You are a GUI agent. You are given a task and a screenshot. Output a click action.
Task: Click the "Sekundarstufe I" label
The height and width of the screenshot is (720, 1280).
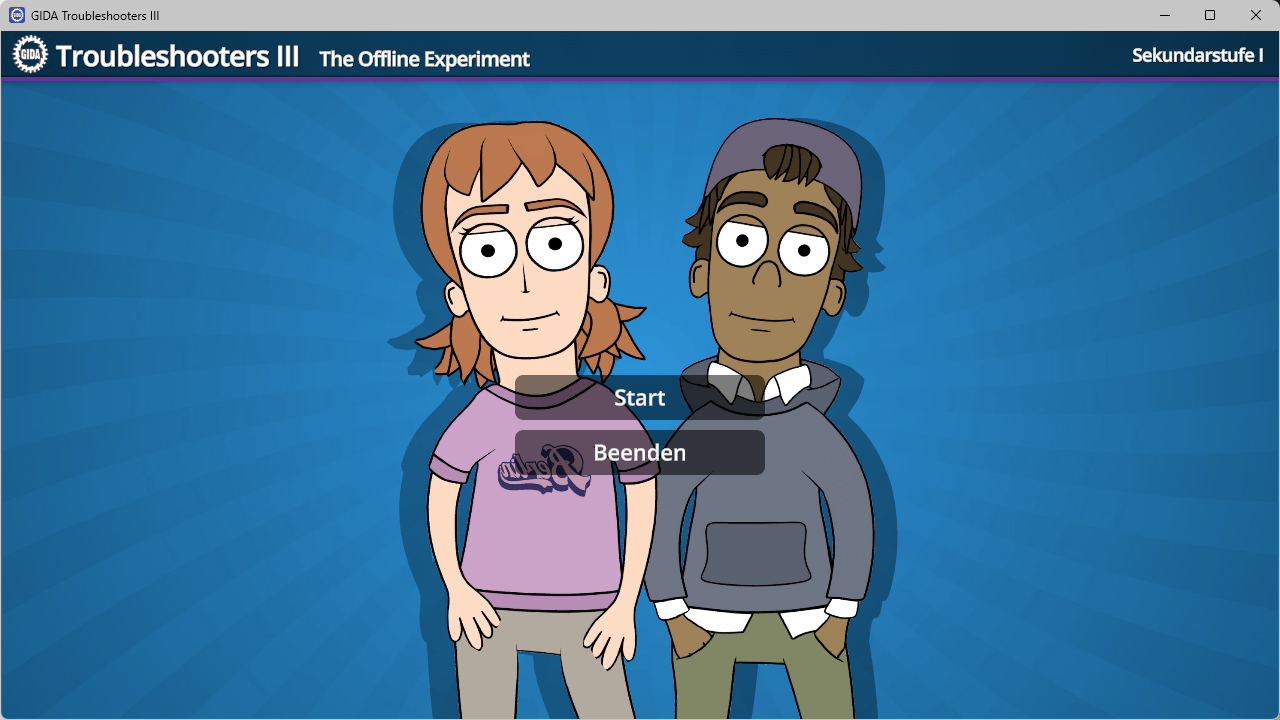(x=1197, y=55)
